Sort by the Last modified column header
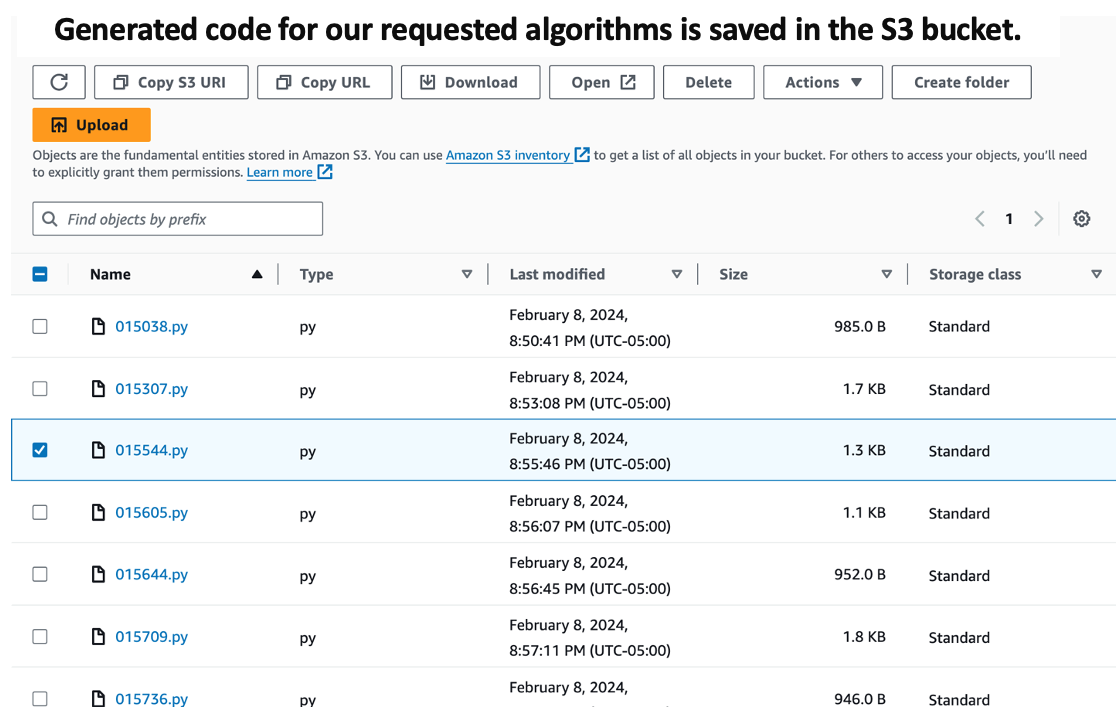 pos(557,274)
